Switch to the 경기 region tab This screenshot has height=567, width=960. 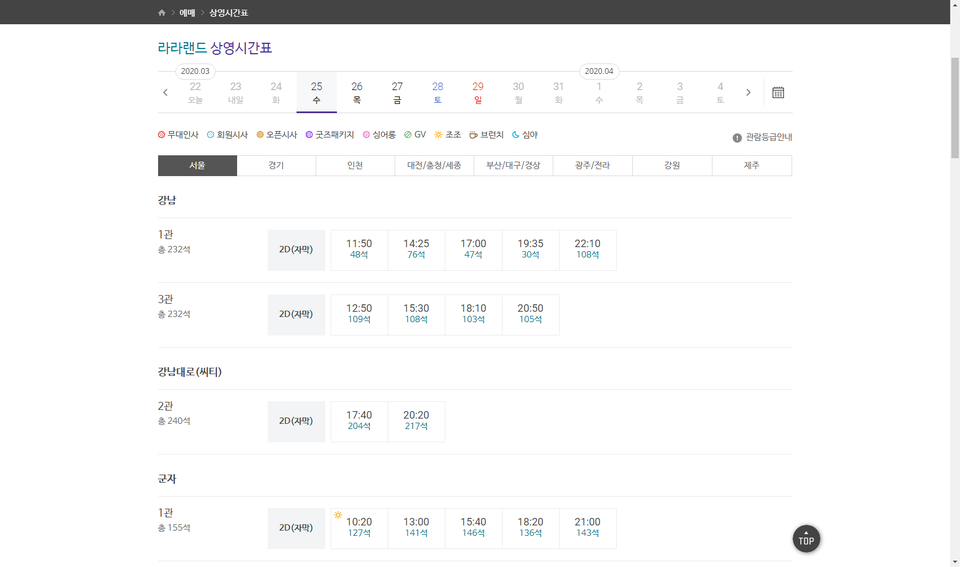pyautogui.click(x=276, y=165)
